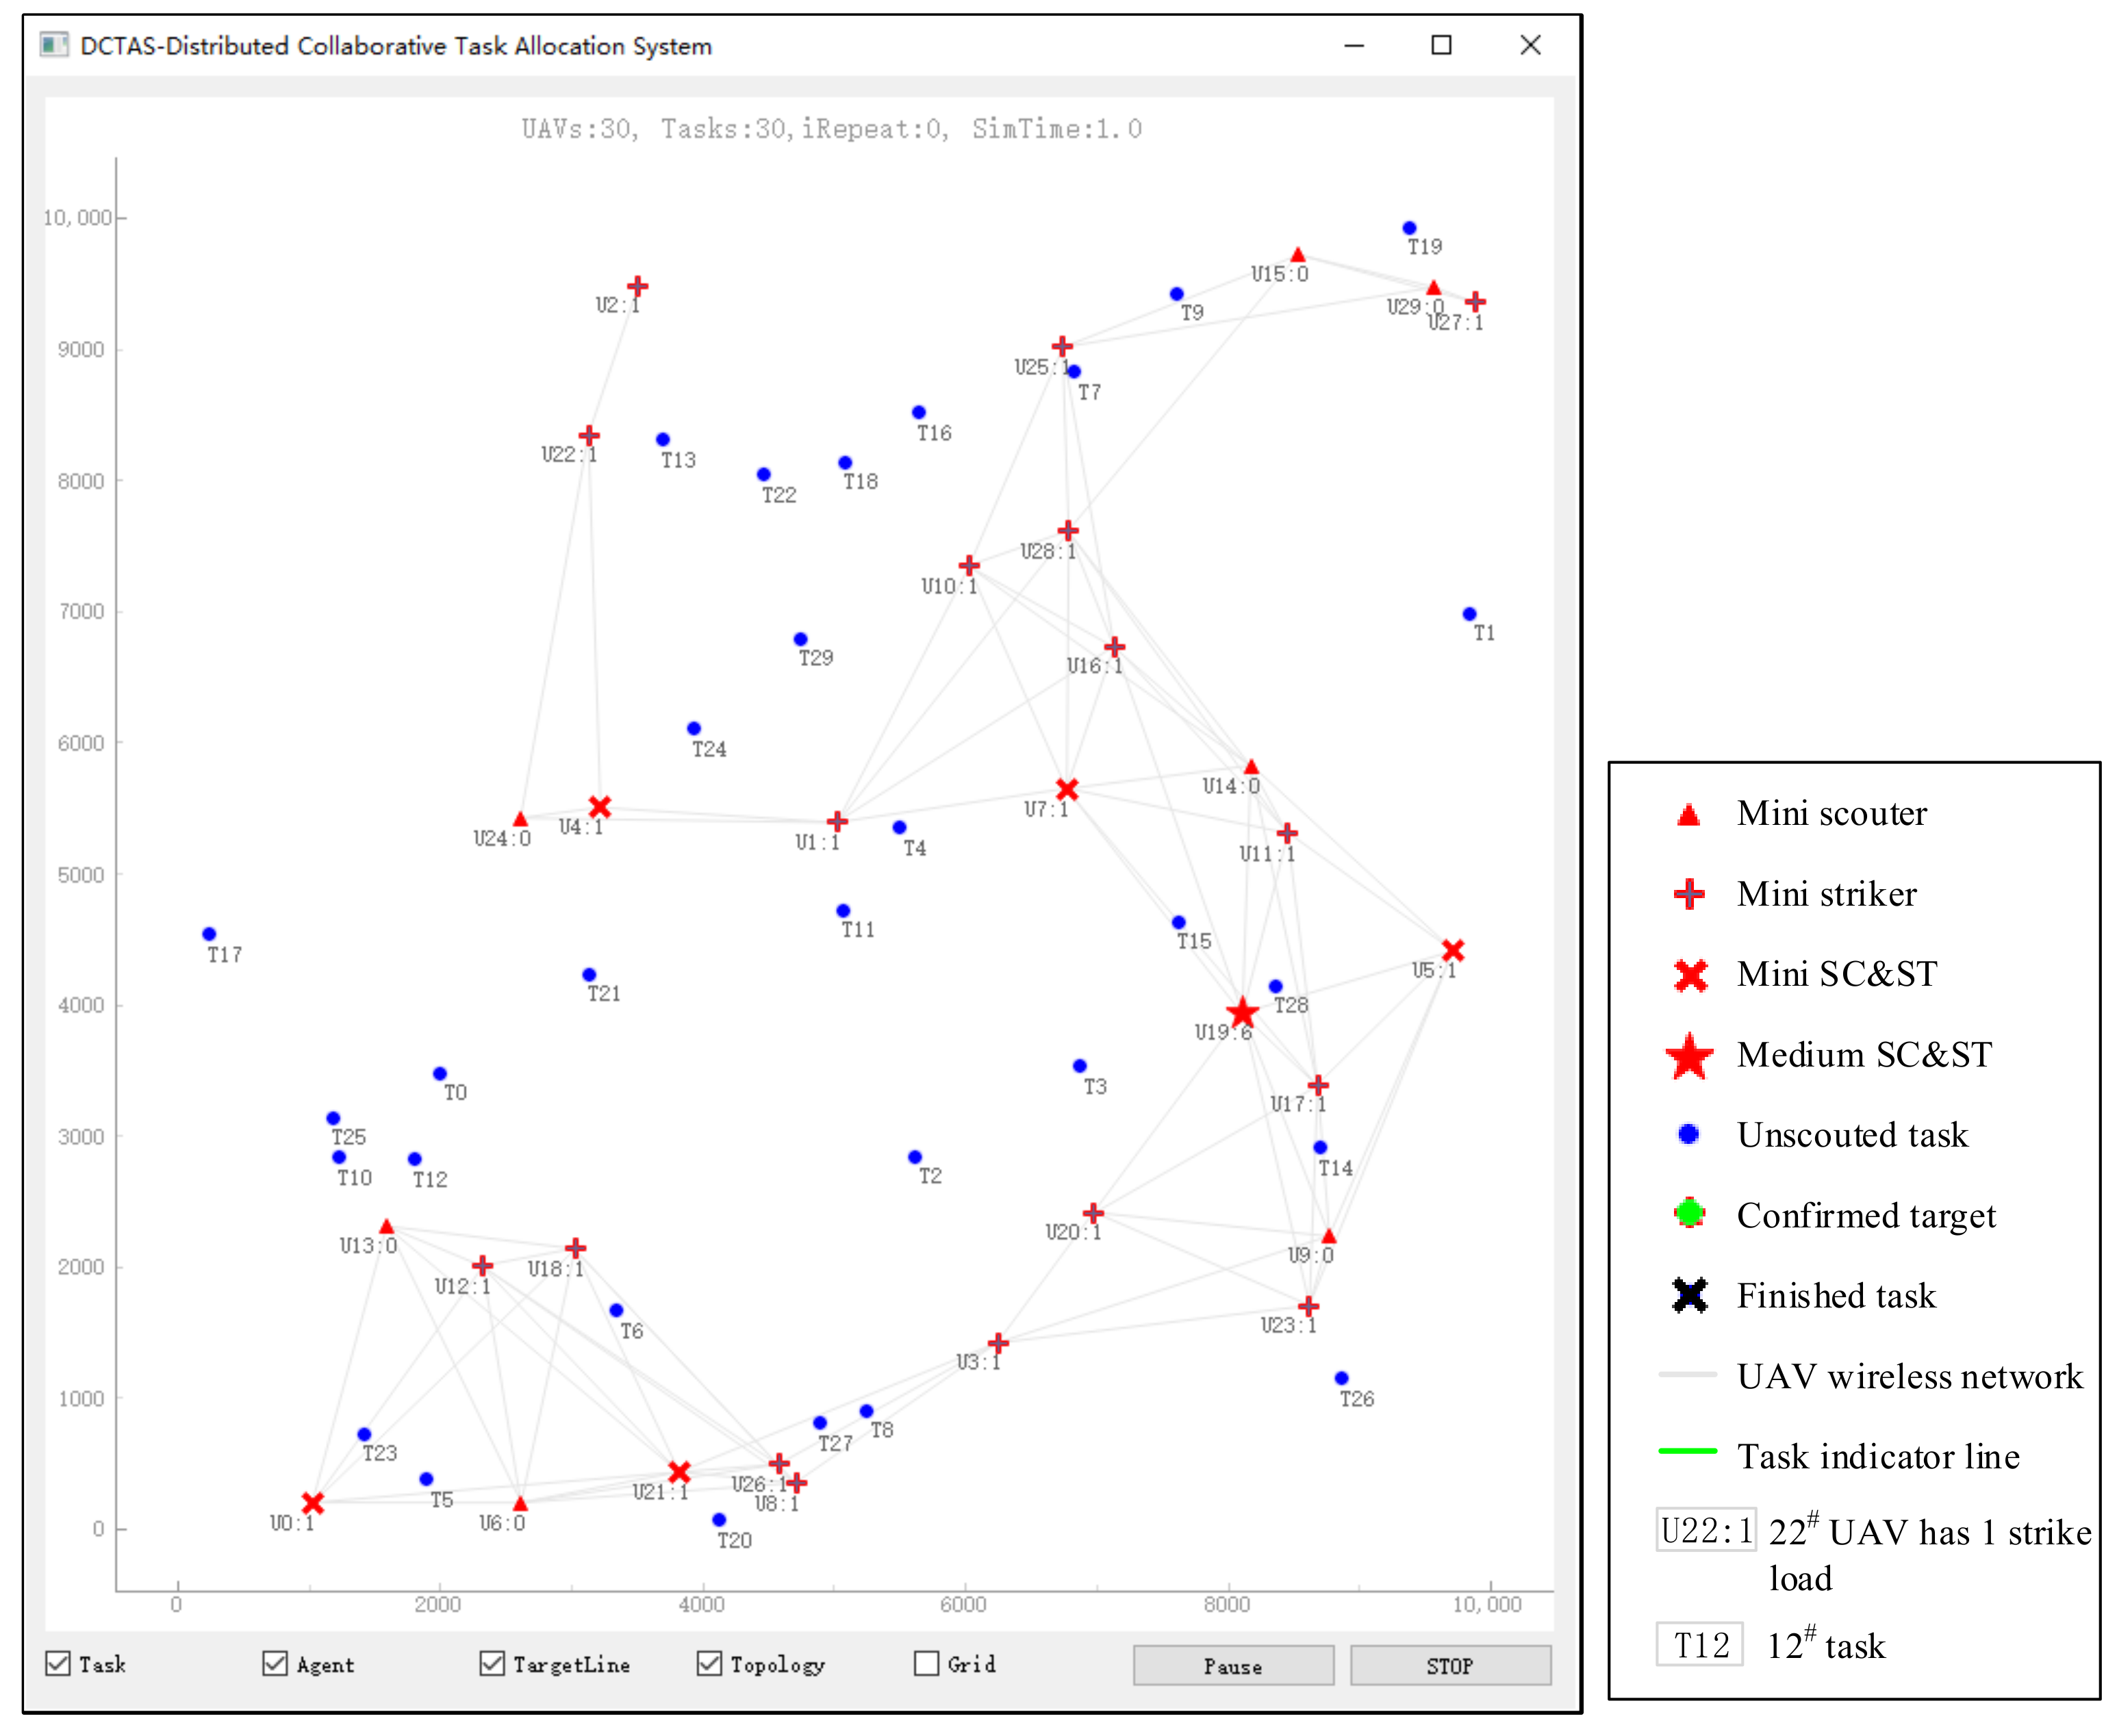The image size is (2117, 1736).
Task: Click the T26 task dot
Action: [x=1342, y=1378]
